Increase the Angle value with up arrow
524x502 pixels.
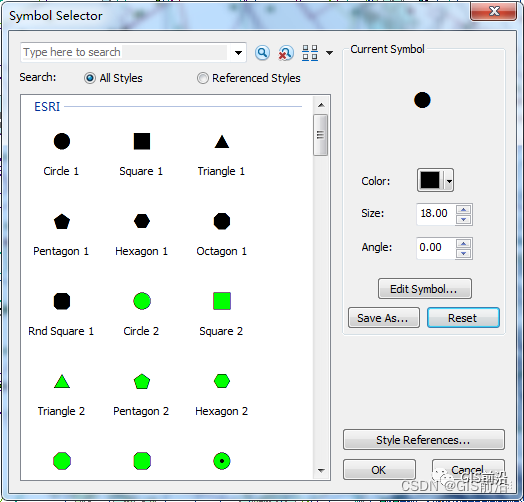point(464,243)
